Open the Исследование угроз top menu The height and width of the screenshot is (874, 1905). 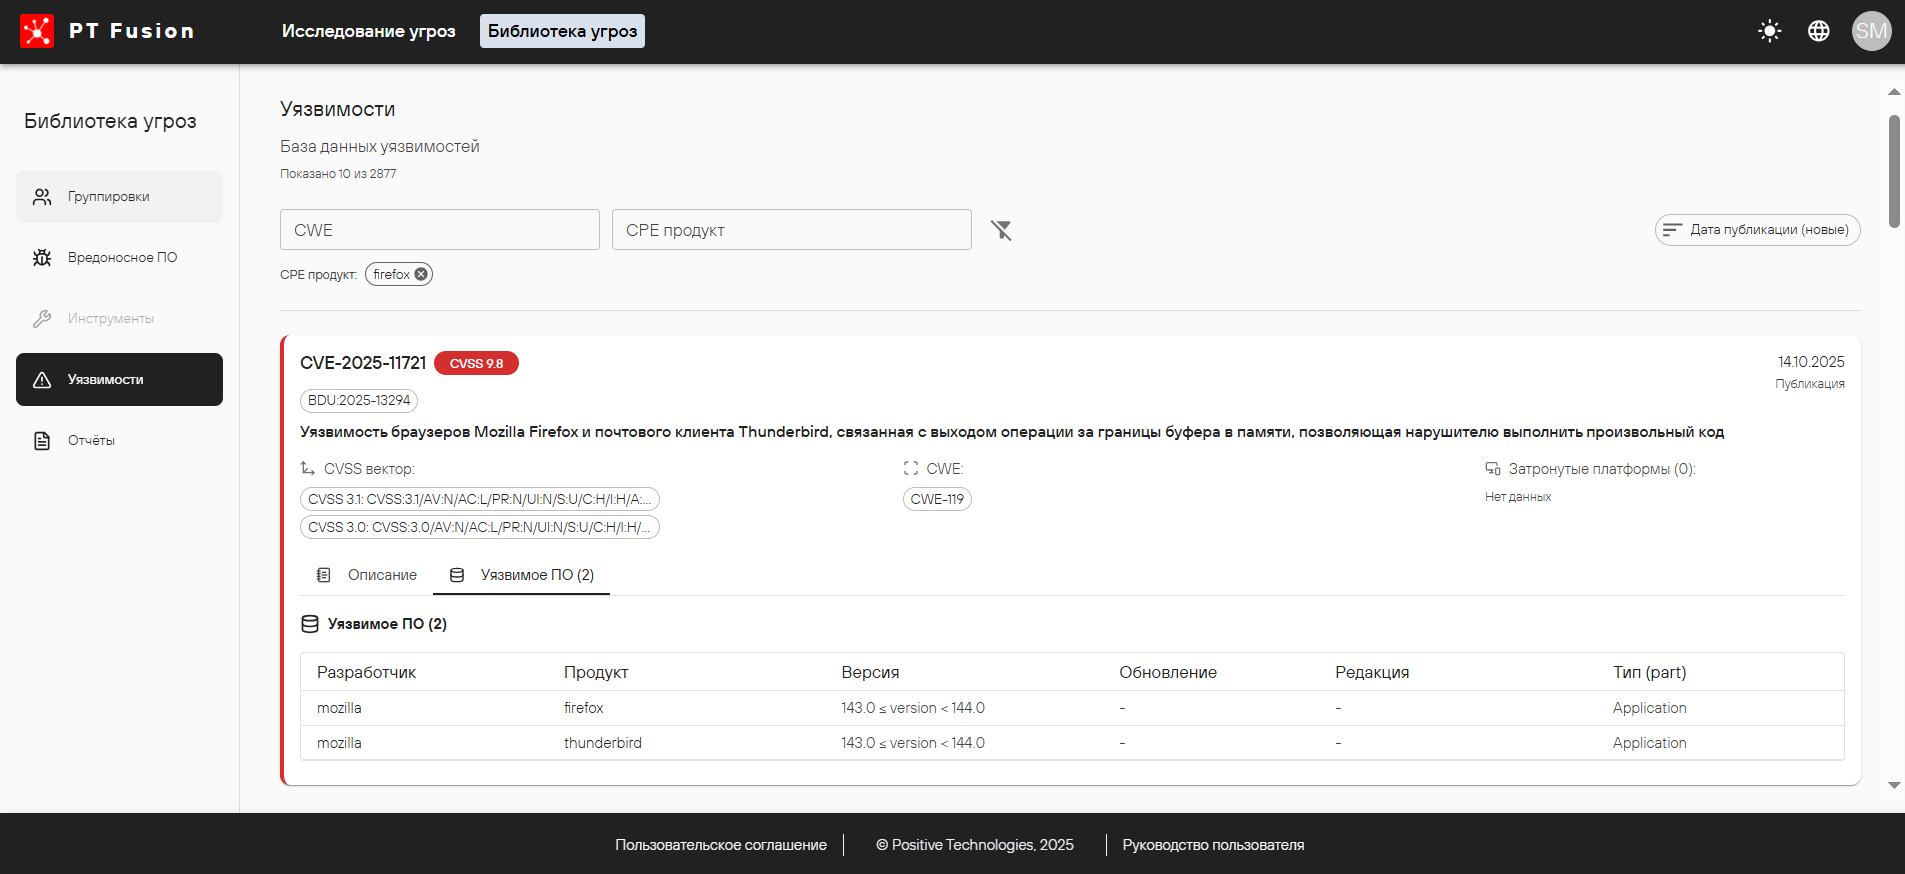click(368, 31)
